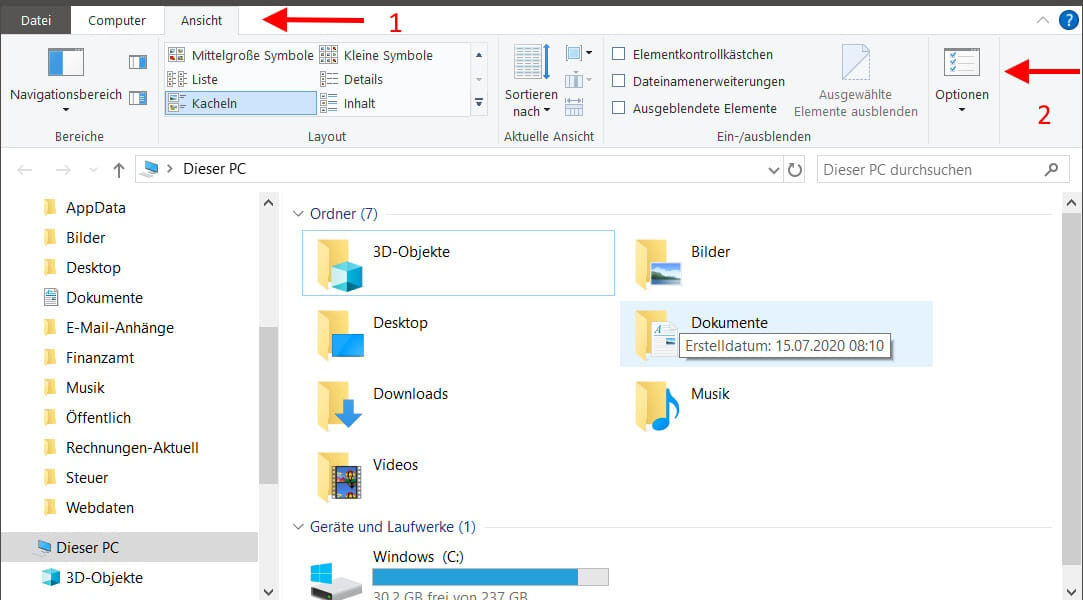This screenshot has height=600, width=1083.
Task: Open Rechnungen-Aktuell in navigation tree
Action: click(132, 447)
